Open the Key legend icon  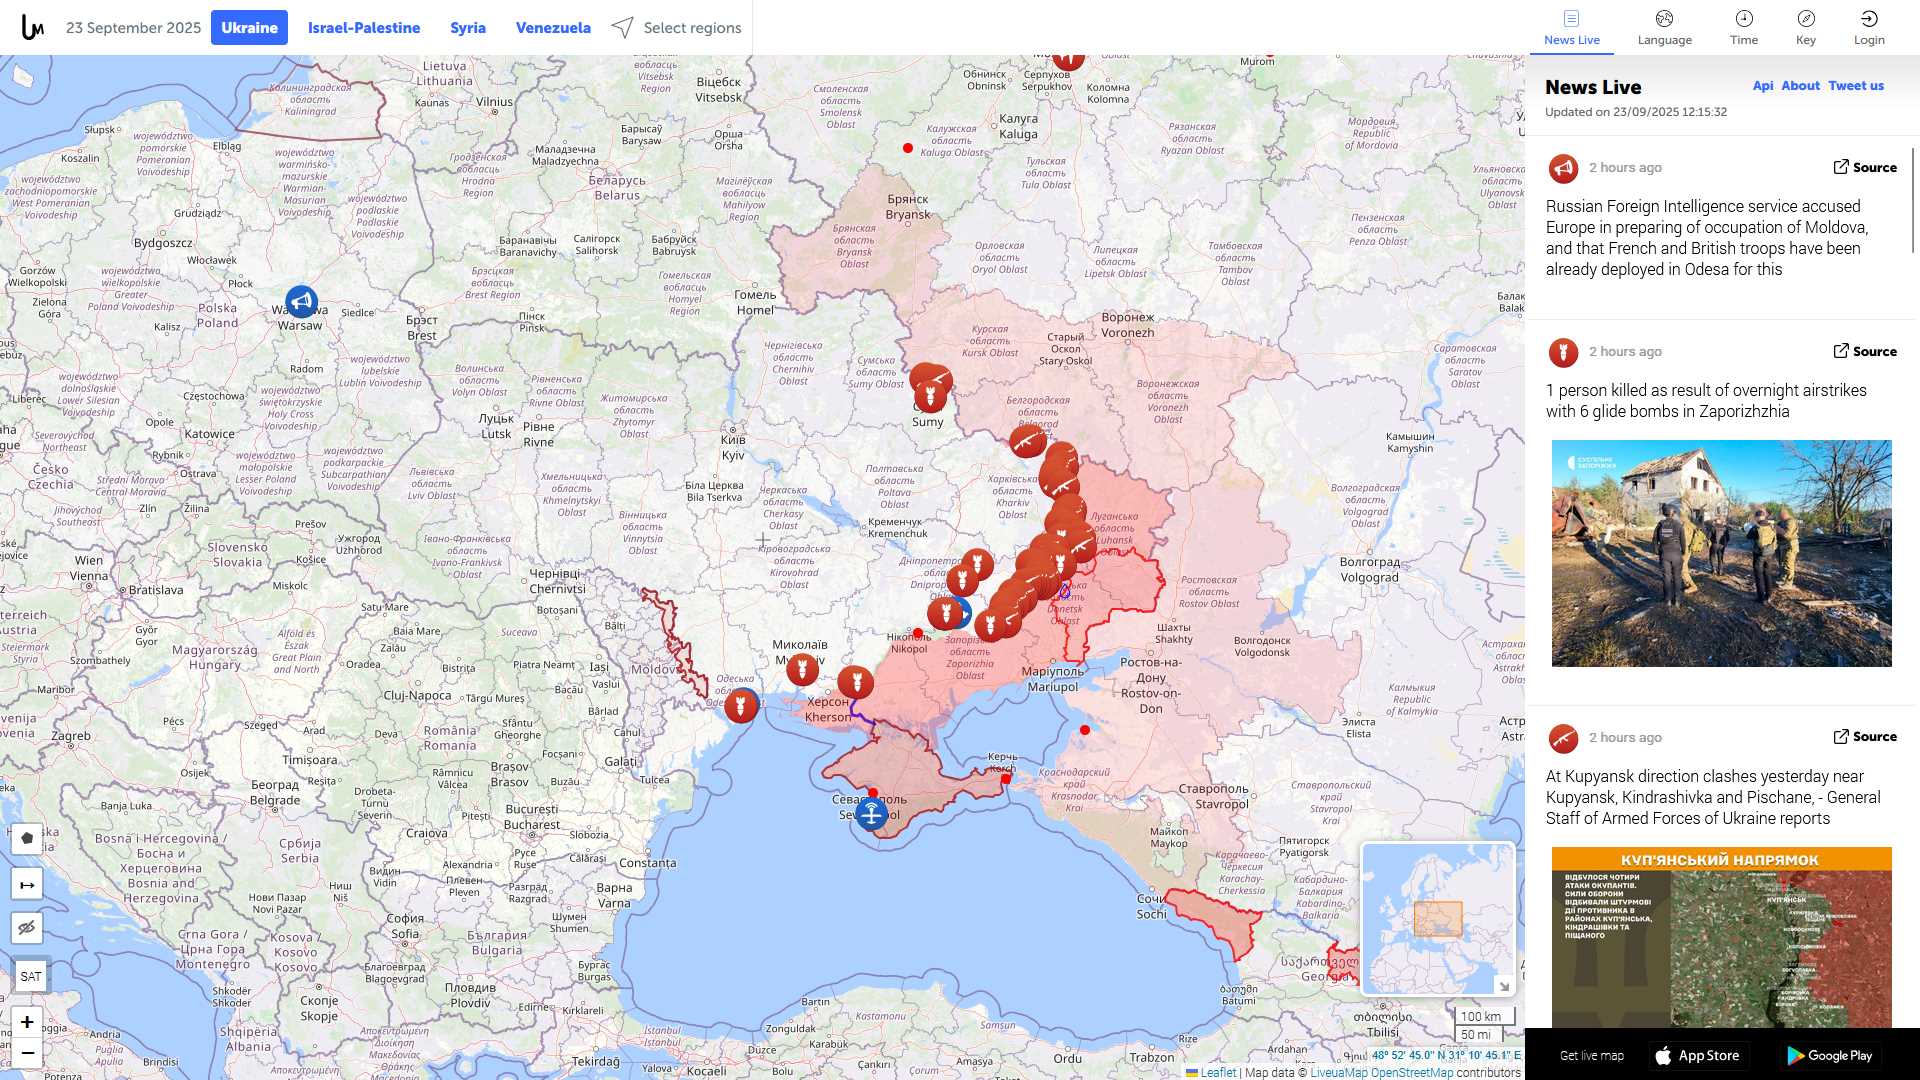[x=1805, y=28]
